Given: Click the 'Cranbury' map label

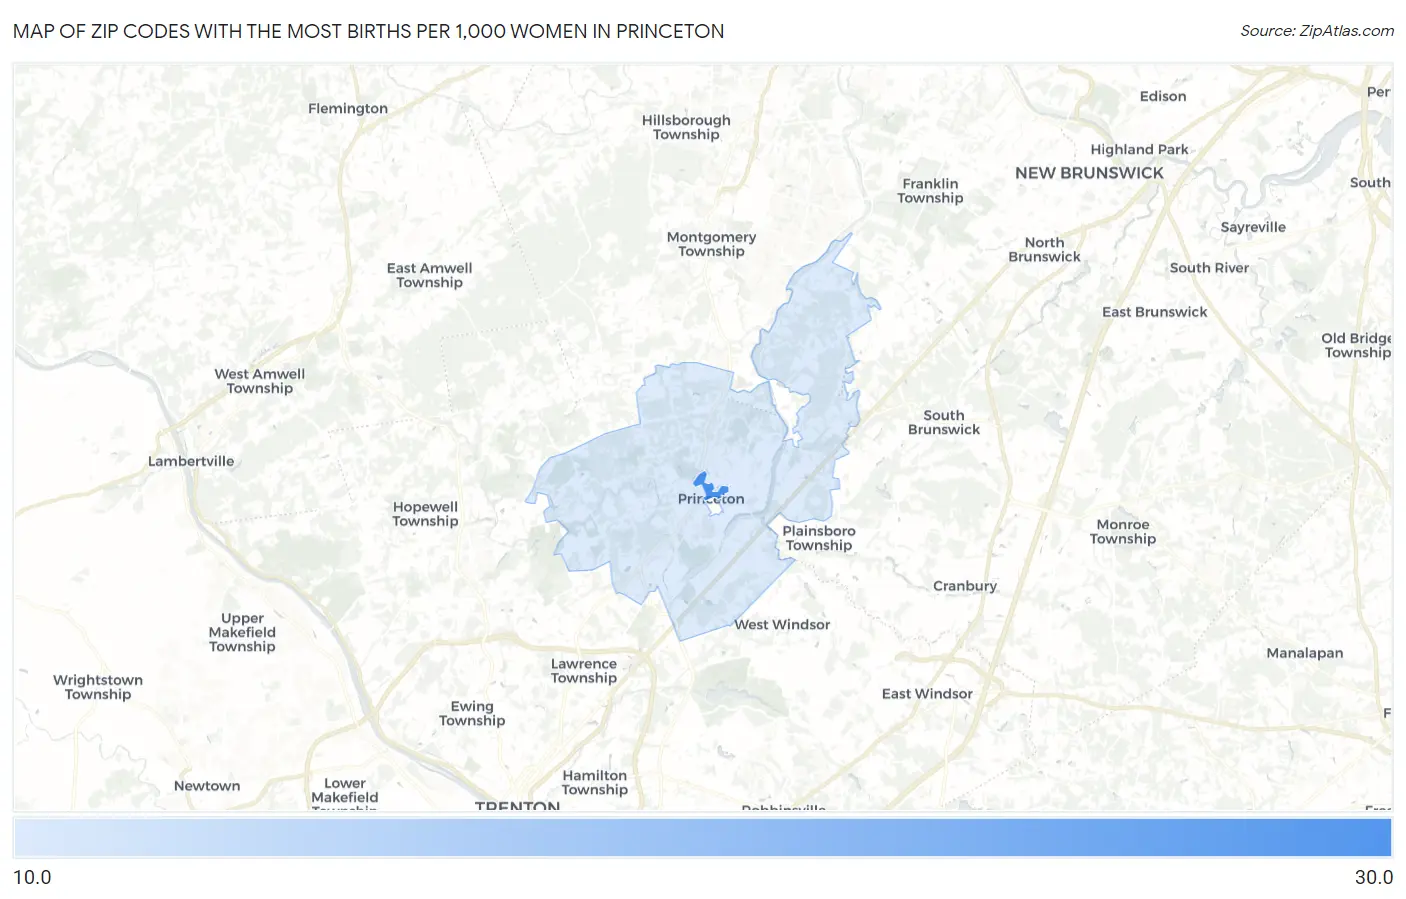Looking at the screenshot, I should 965,586.
